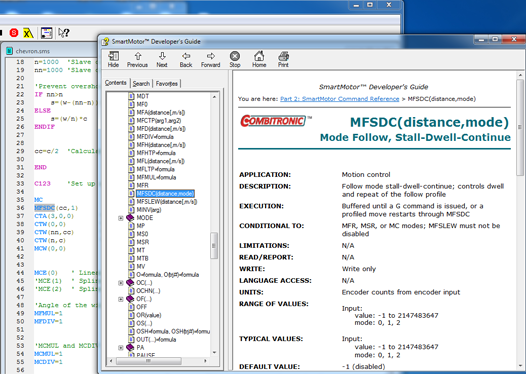Viewport: 526px width, 374px height.
Task: Click MFMUL=1 on code line 49
Action: [x=48, y=313]
